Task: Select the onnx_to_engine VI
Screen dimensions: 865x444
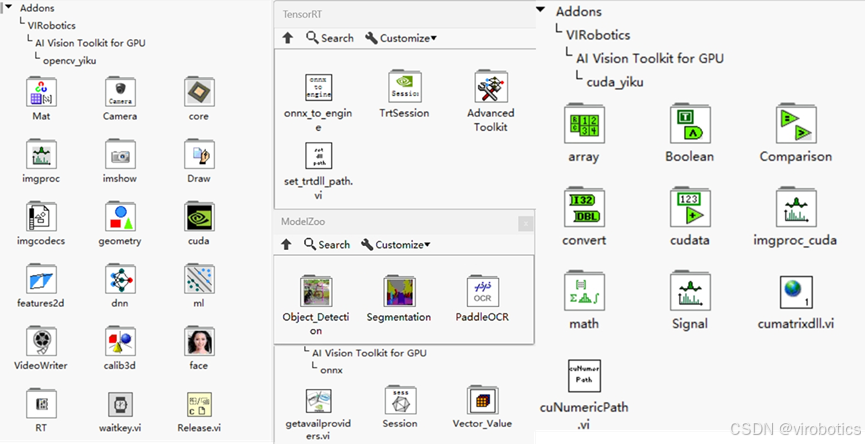Action: pos(318,88)
